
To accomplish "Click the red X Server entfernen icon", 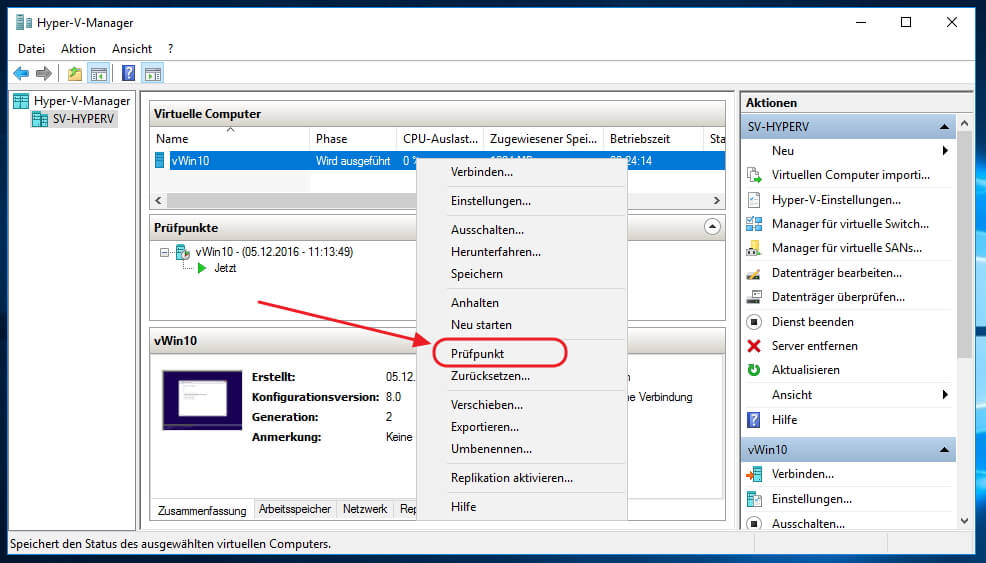I will [x=753, y=346].
